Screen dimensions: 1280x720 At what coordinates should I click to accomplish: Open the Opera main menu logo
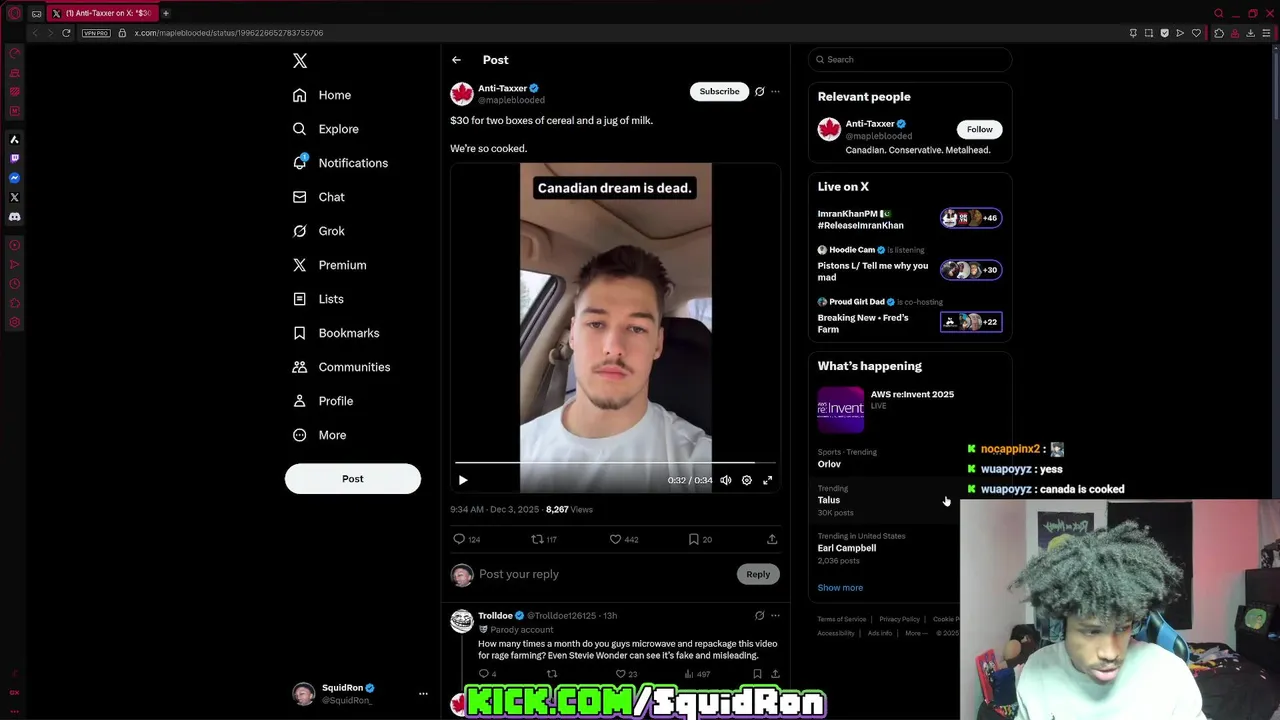(x=14, y=13)
